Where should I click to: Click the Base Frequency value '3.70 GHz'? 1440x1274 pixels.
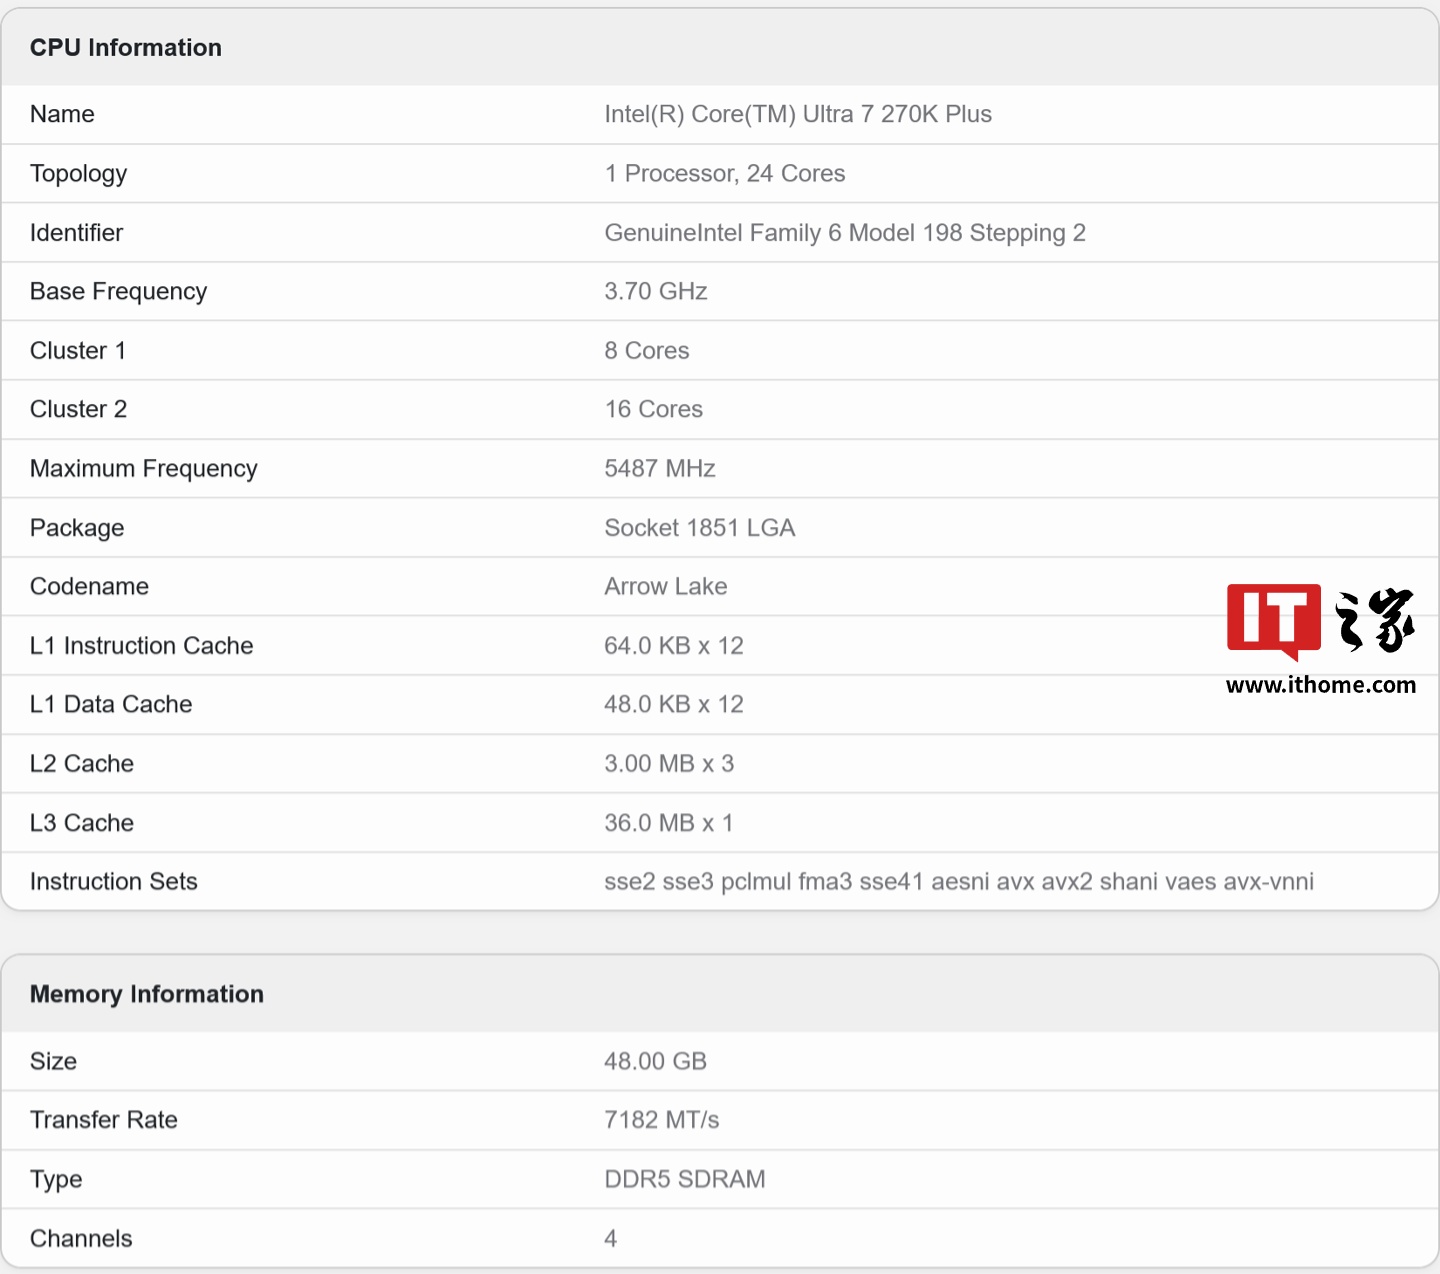[x=656, y=291]
